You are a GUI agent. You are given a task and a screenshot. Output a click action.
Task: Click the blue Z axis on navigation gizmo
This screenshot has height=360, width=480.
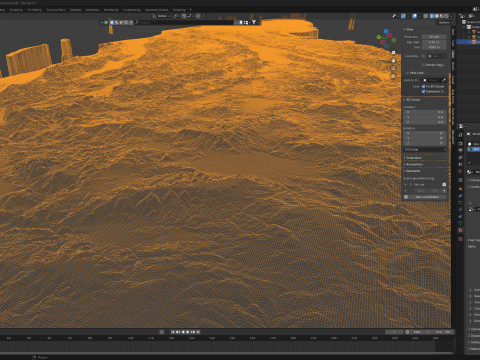386,31
